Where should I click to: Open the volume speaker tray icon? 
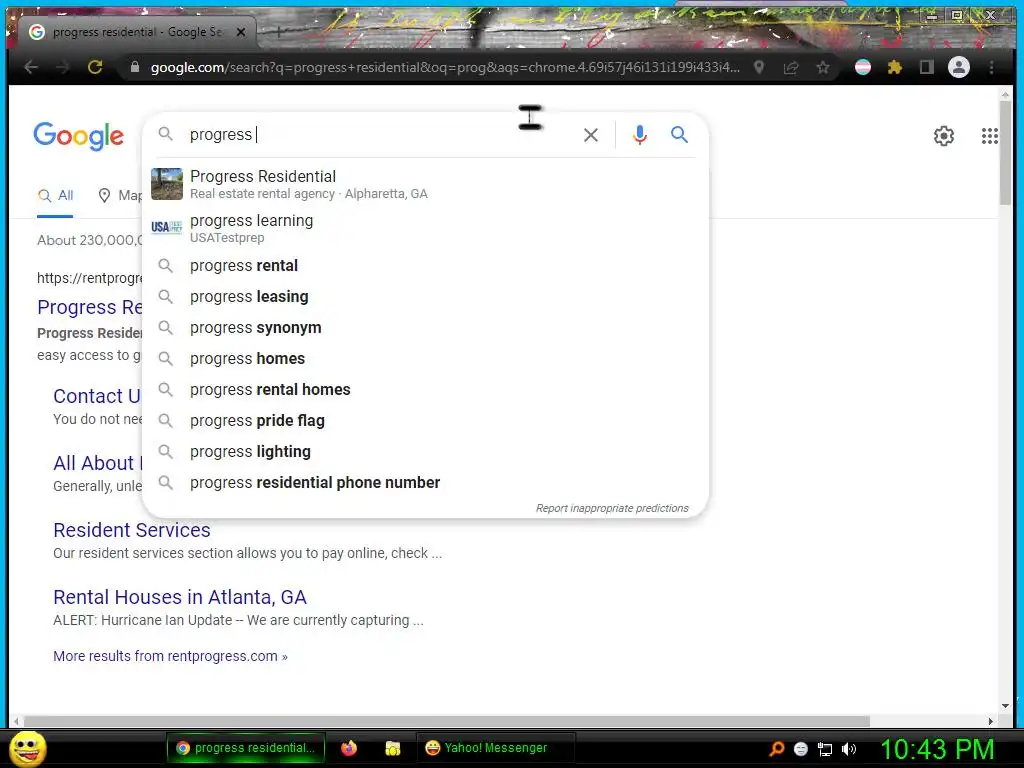849,749
